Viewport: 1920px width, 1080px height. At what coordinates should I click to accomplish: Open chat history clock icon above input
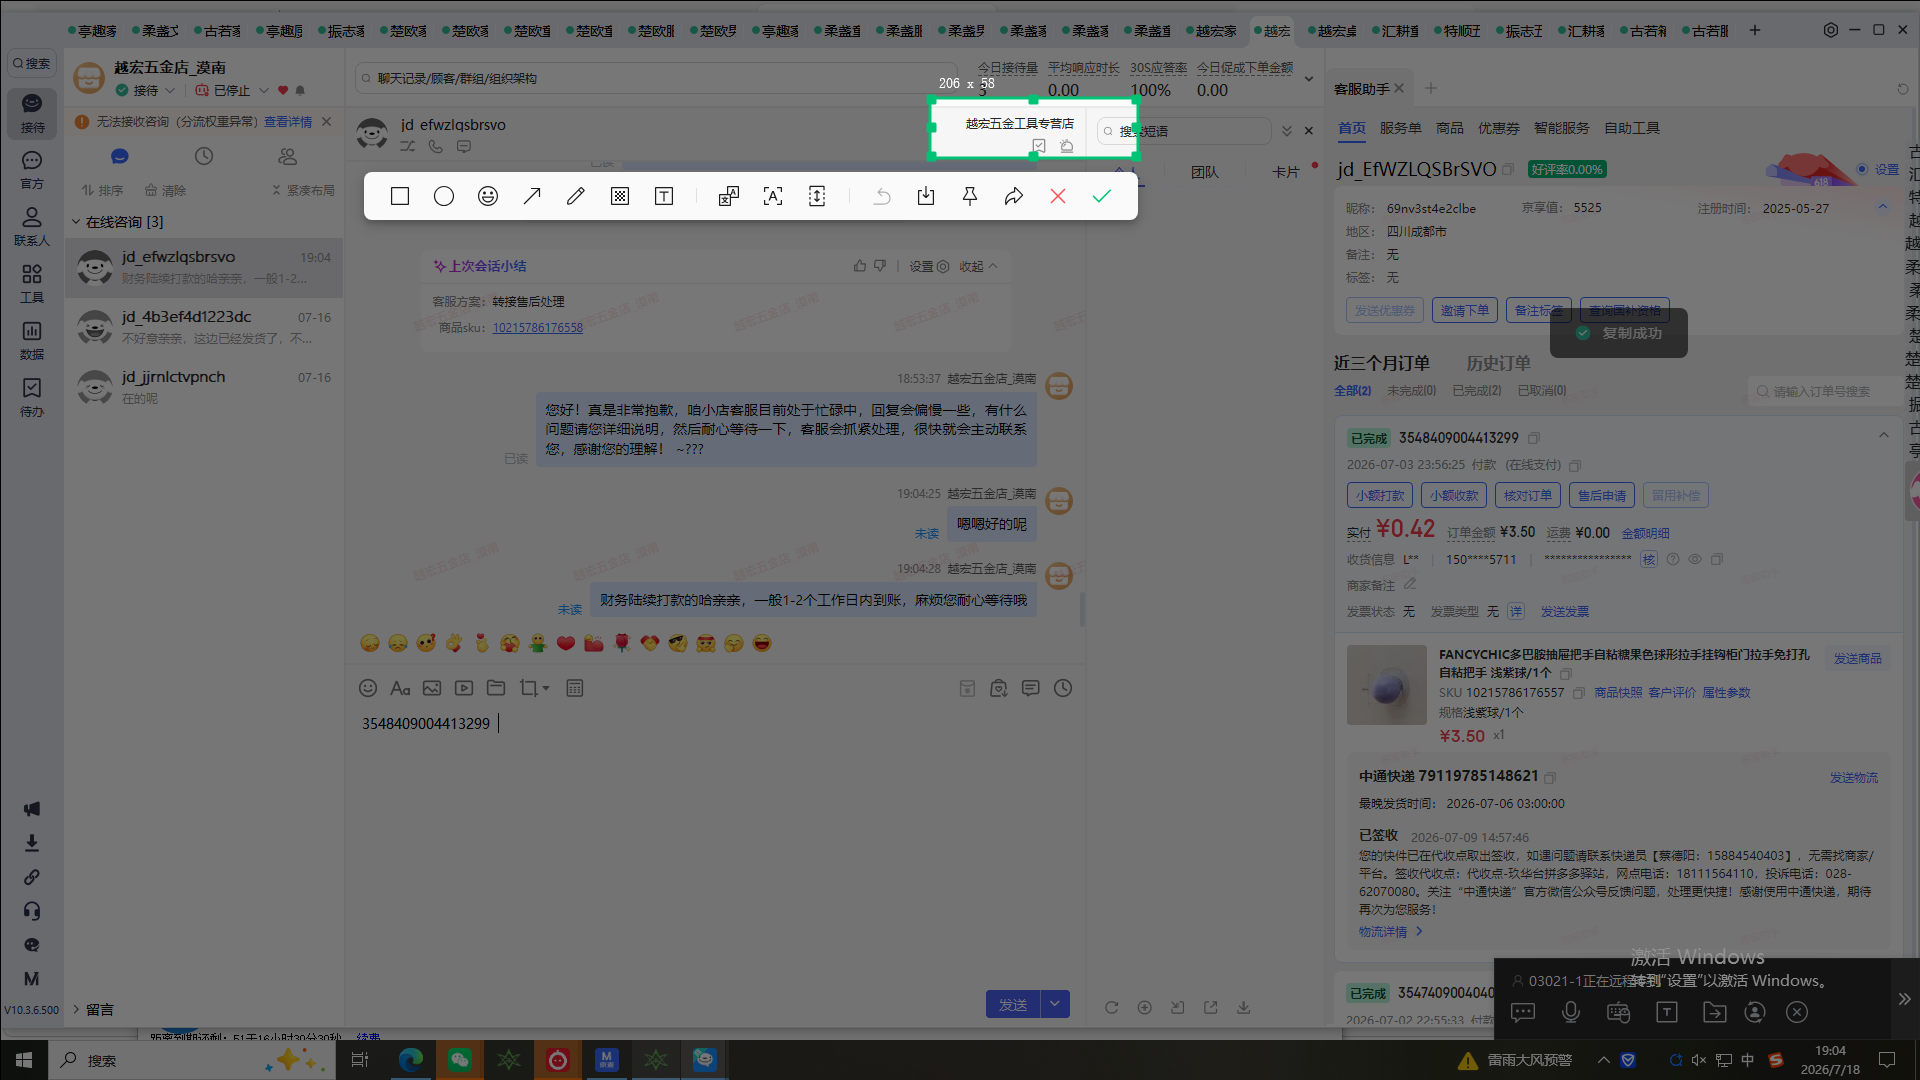coord(1063,688)
